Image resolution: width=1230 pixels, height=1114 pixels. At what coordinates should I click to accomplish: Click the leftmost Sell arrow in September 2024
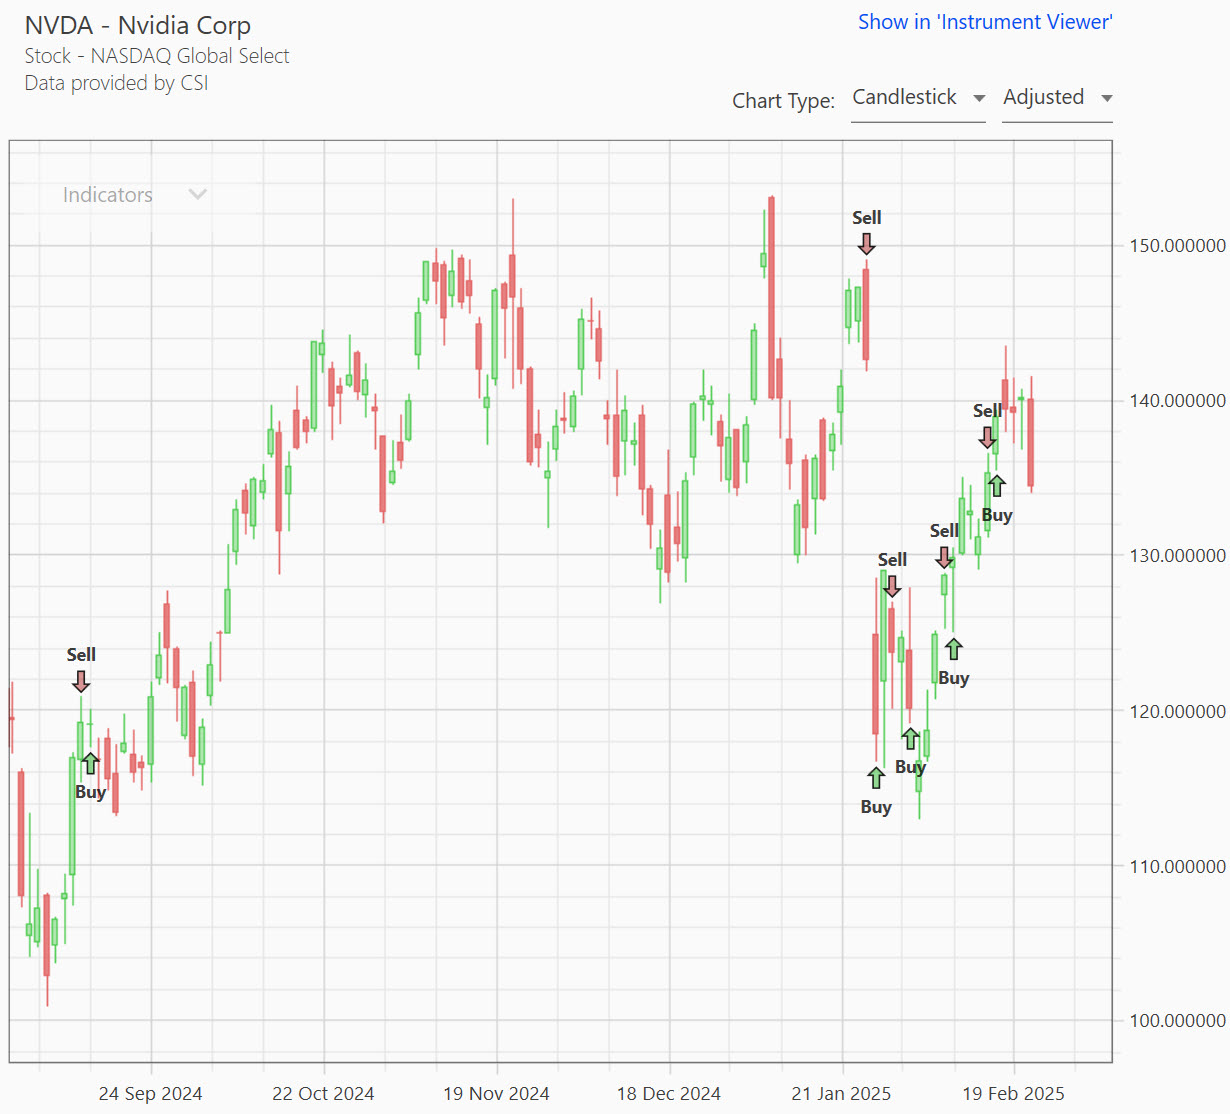pos(81,681)
